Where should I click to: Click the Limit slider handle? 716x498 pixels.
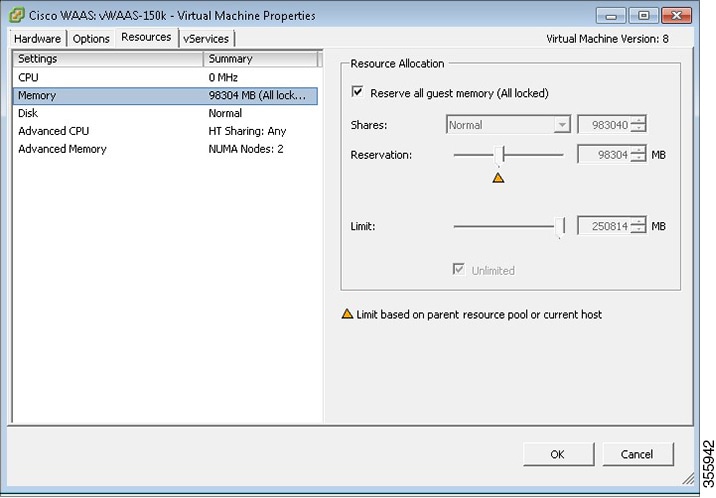click(559, 227)
